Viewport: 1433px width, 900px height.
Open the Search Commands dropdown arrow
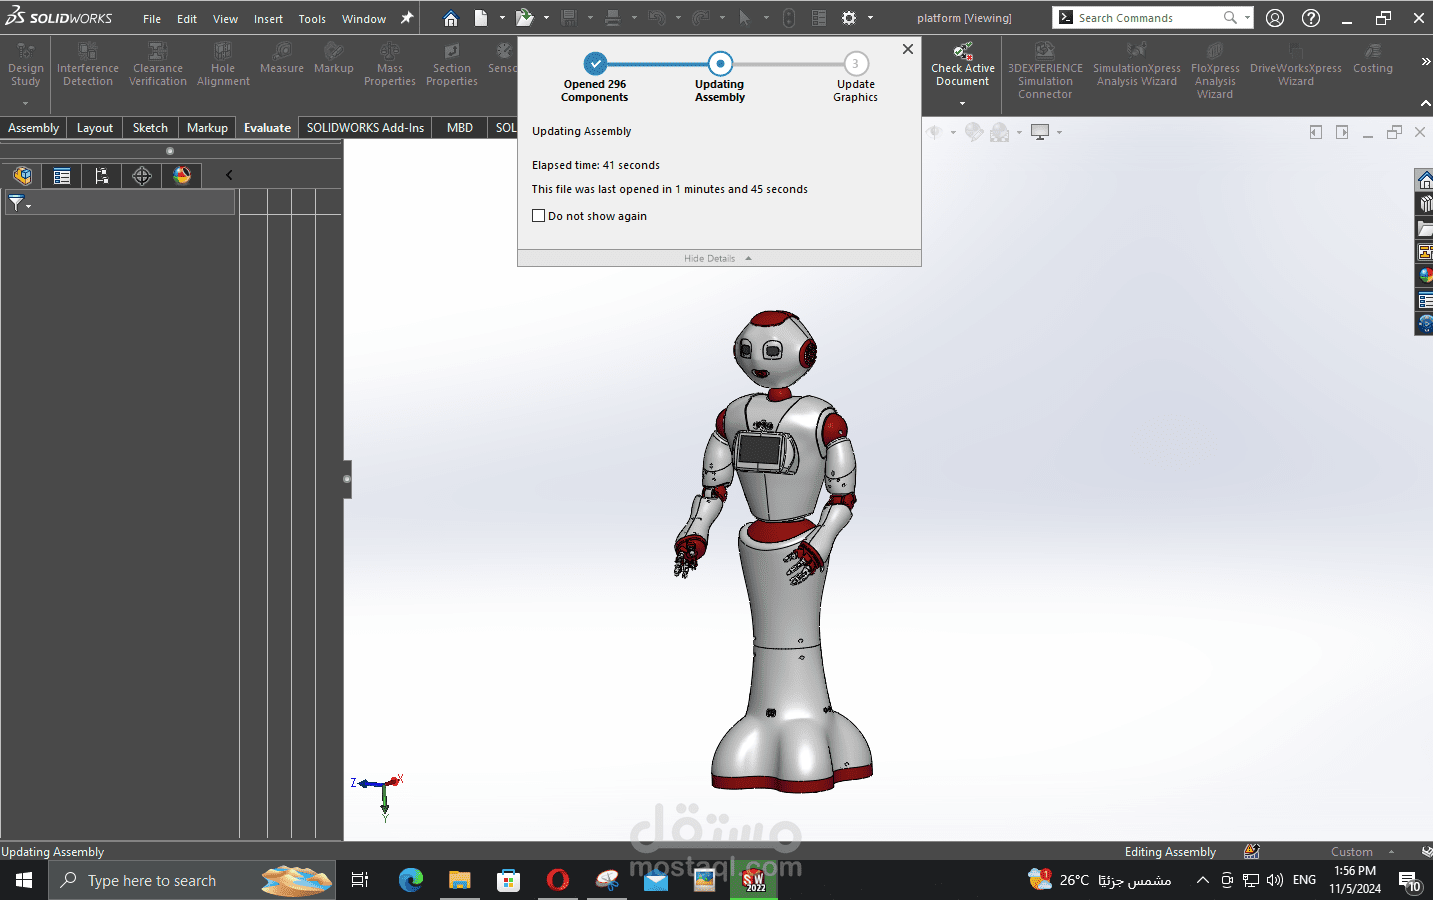[1247, 18]
